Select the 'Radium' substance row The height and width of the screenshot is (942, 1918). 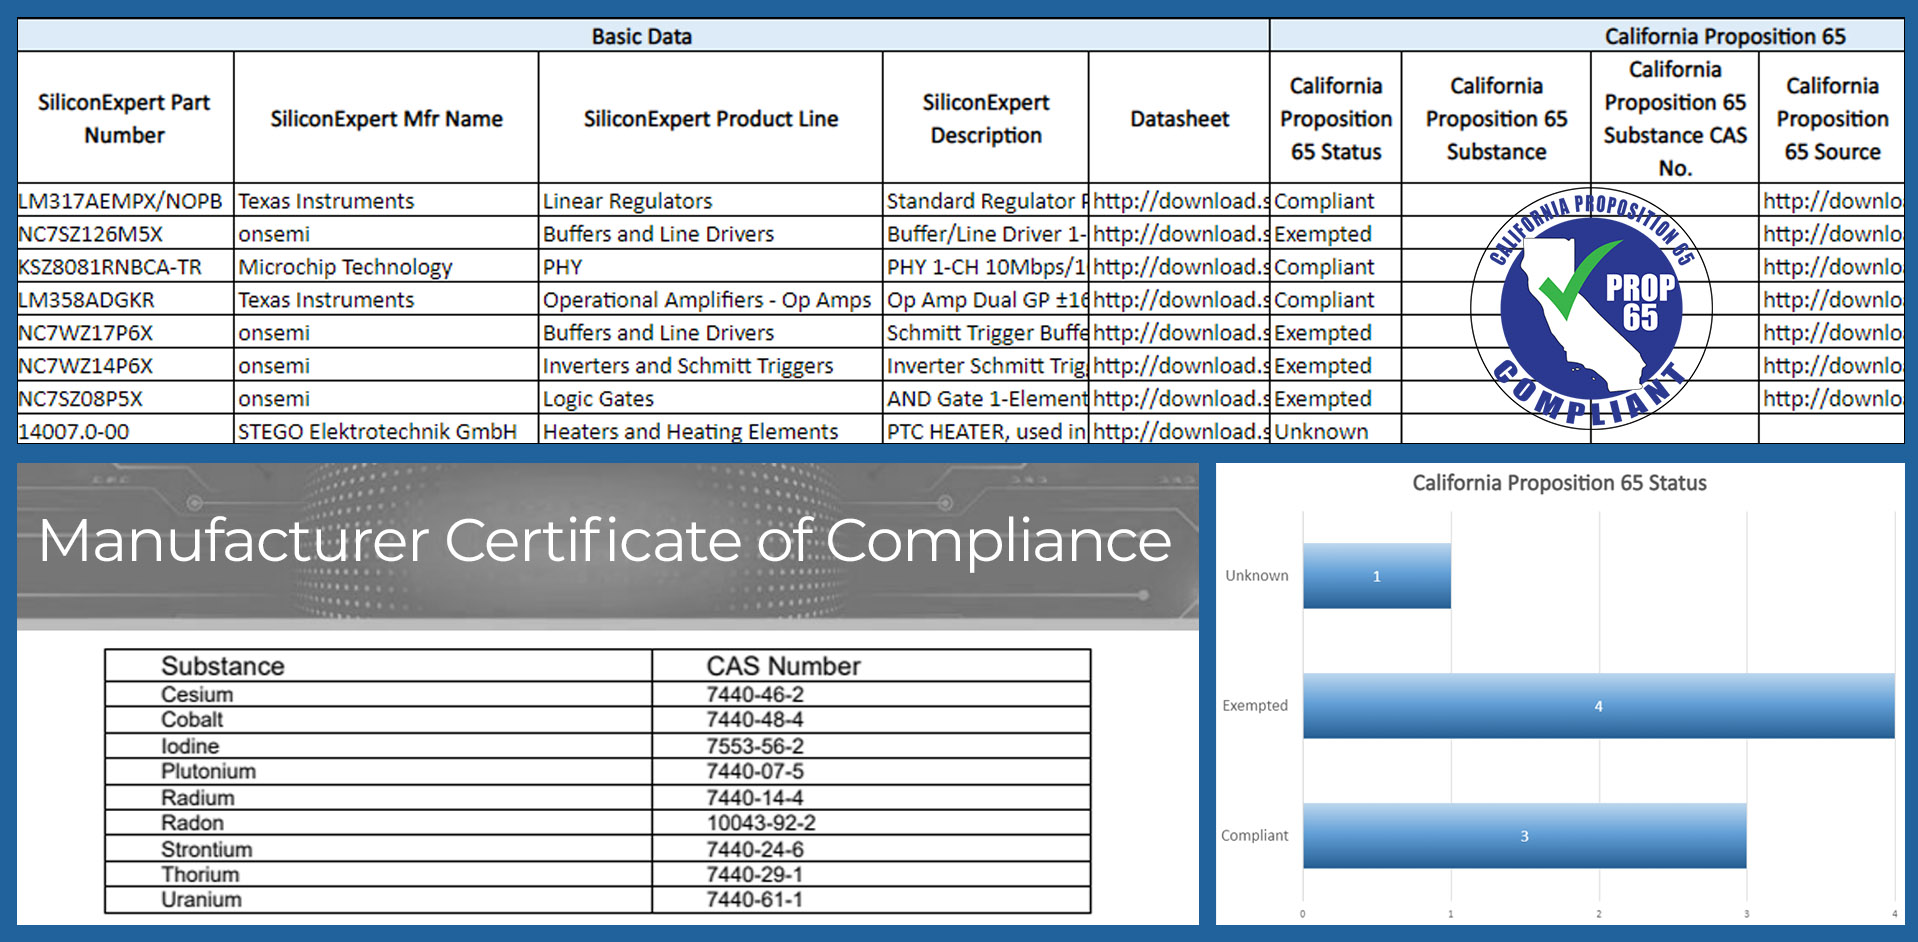pos(598,797)
